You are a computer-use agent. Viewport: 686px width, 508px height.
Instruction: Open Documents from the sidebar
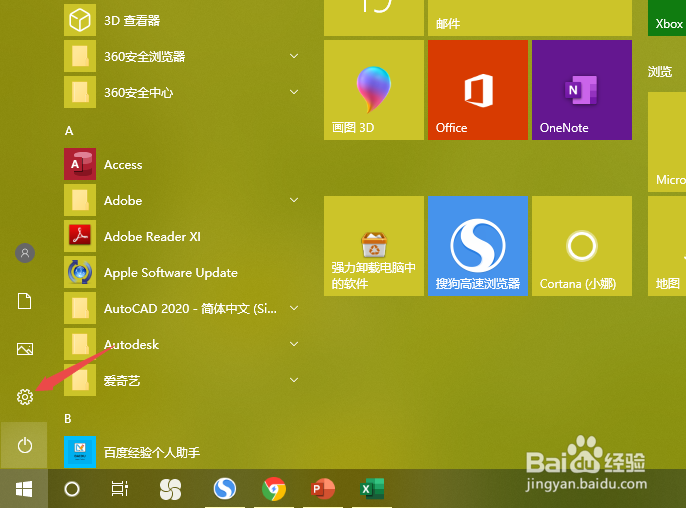24,301
